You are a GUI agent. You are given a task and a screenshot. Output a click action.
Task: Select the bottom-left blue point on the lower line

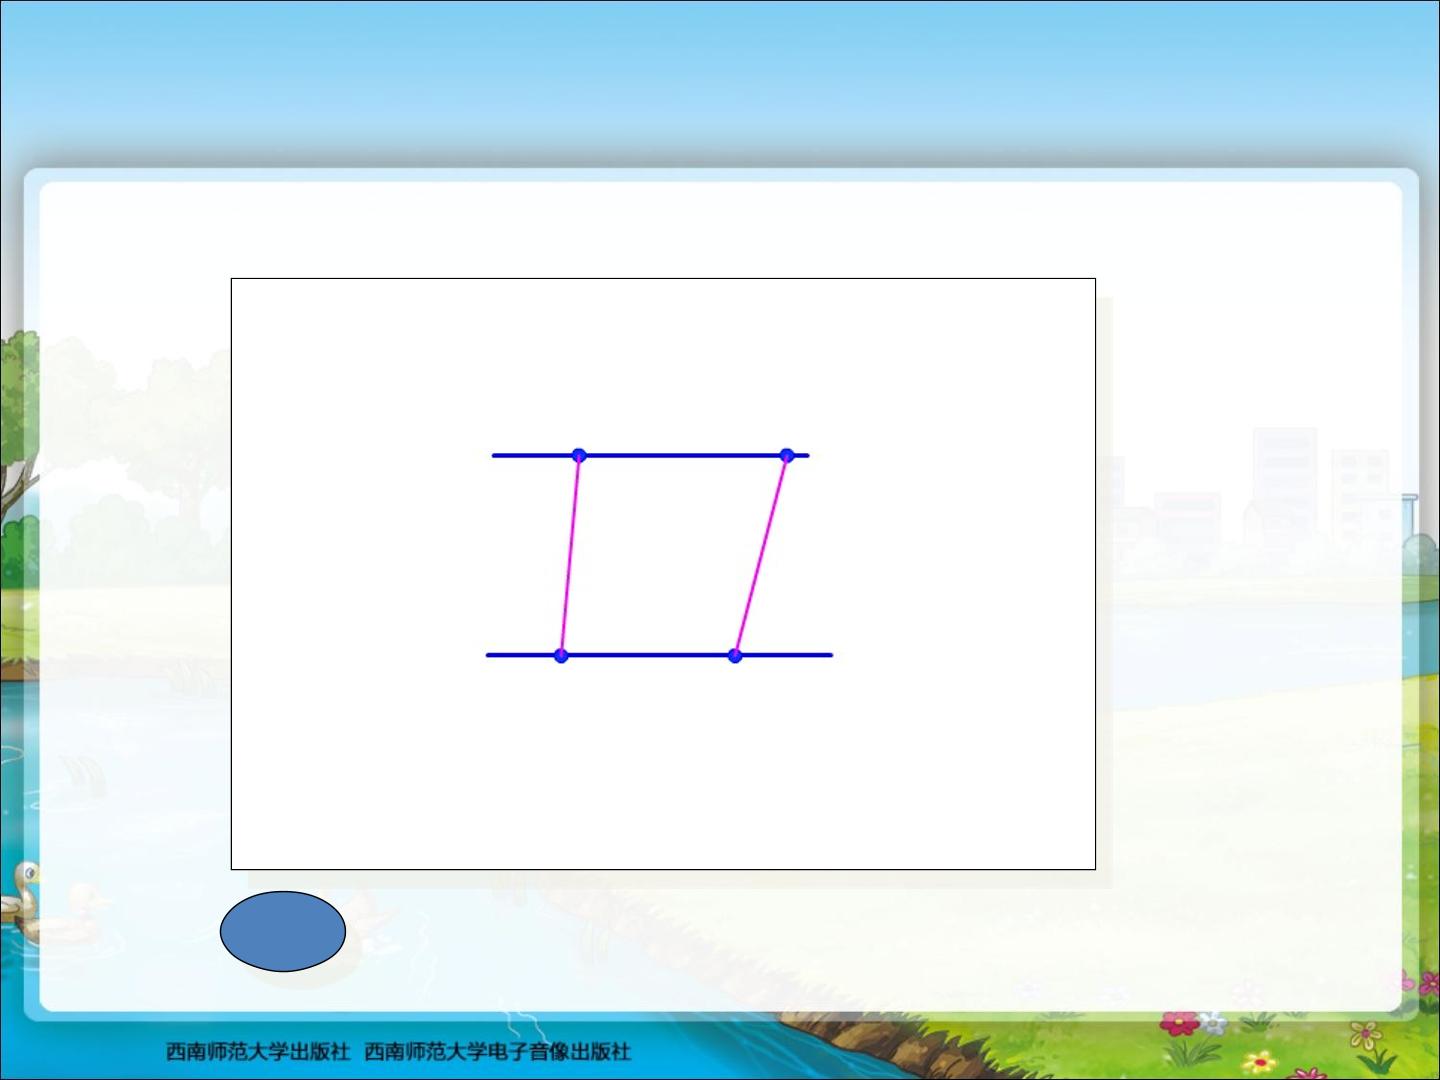click(561, 656)
